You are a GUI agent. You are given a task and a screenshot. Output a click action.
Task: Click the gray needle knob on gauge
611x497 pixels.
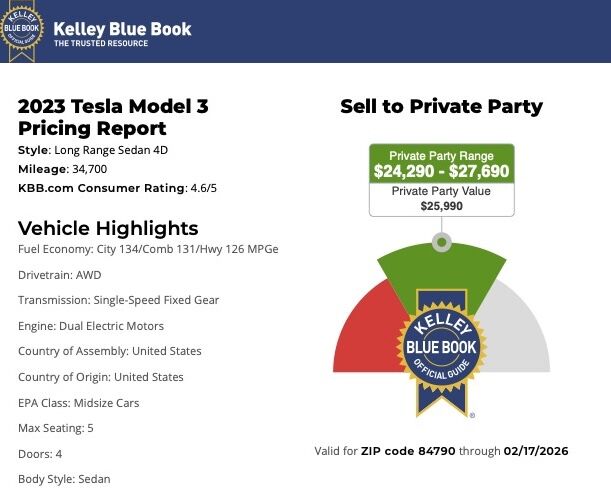[x=441, y=242]
